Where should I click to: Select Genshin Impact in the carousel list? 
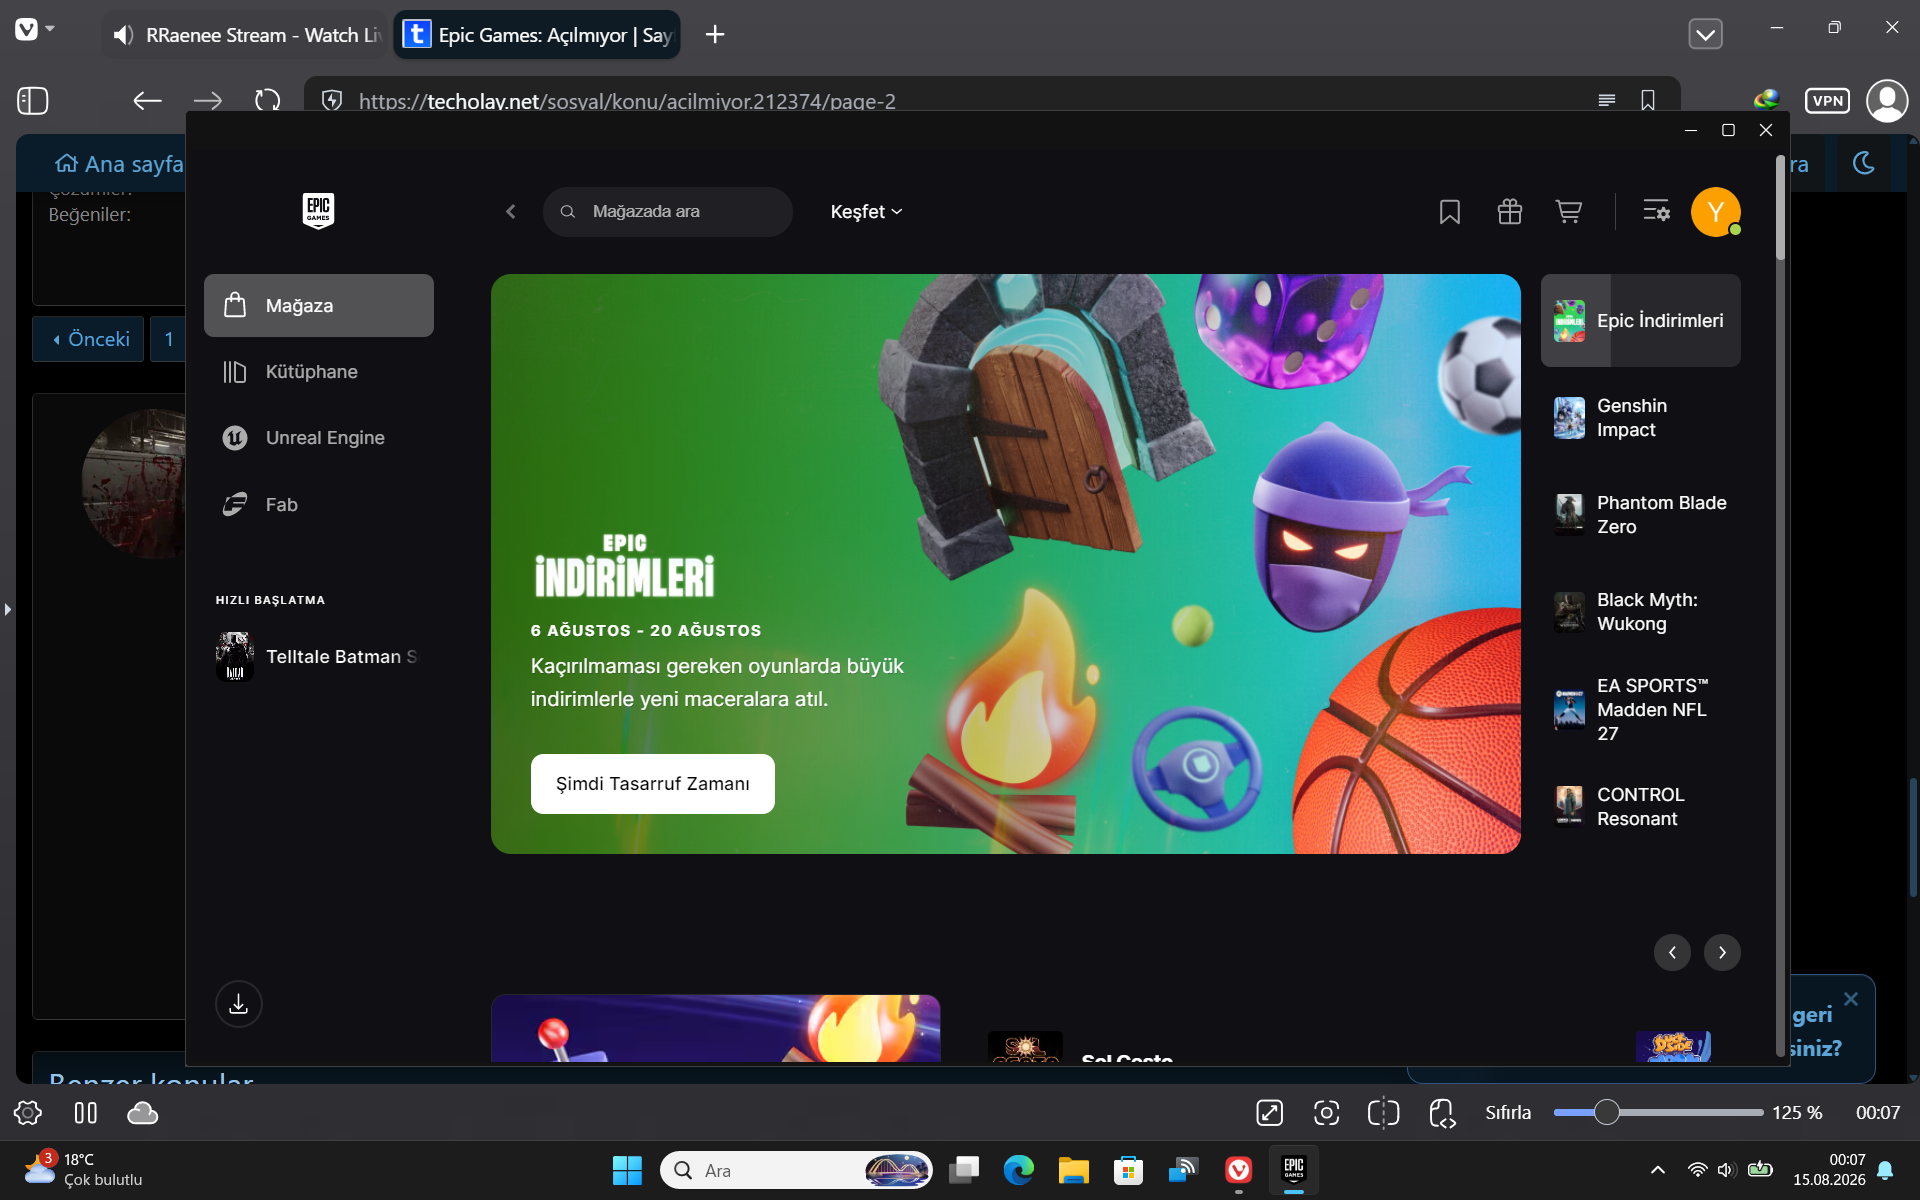(x=1640, y=418)
